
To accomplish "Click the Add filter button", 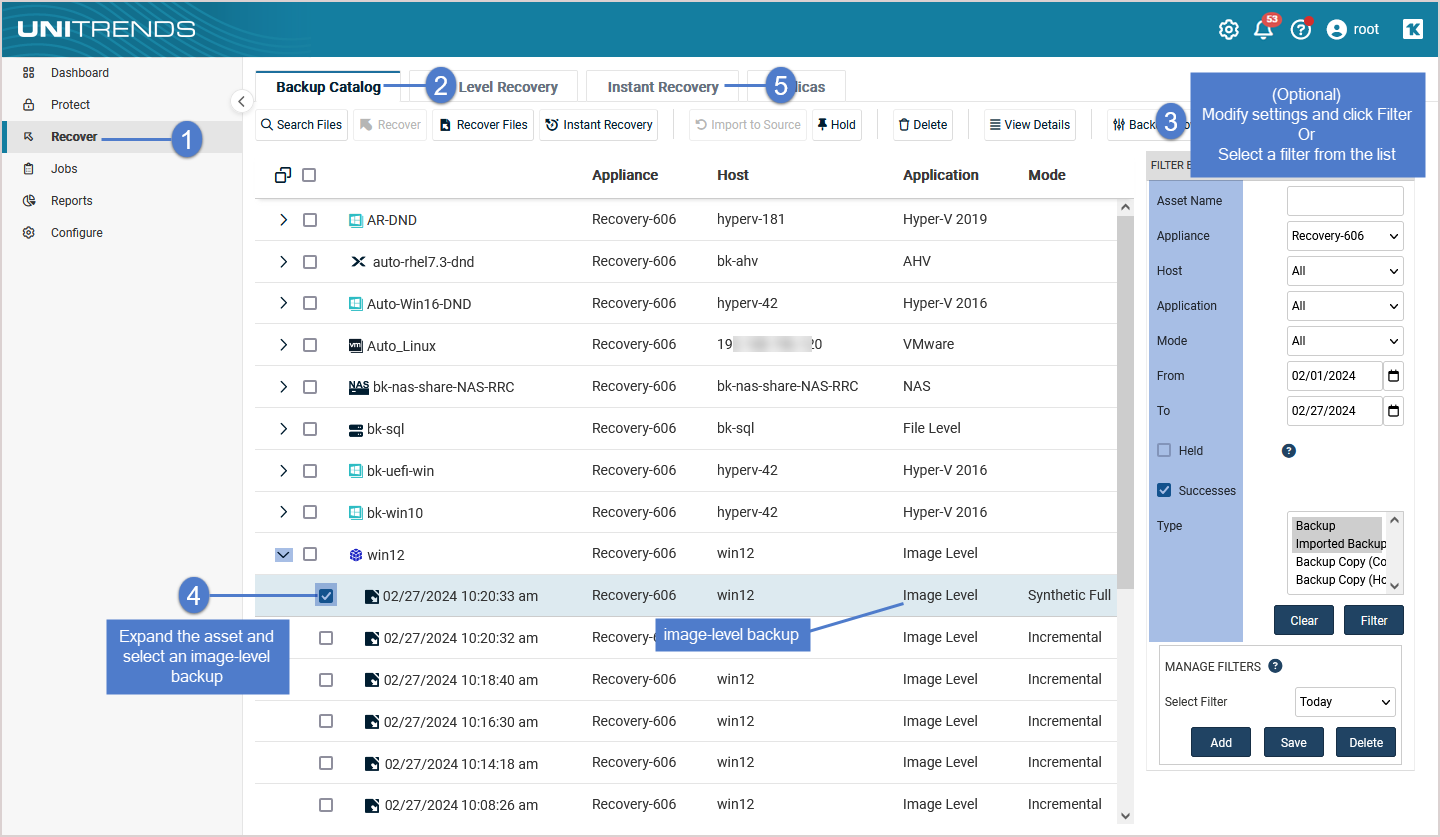I will coord(1221,742).
